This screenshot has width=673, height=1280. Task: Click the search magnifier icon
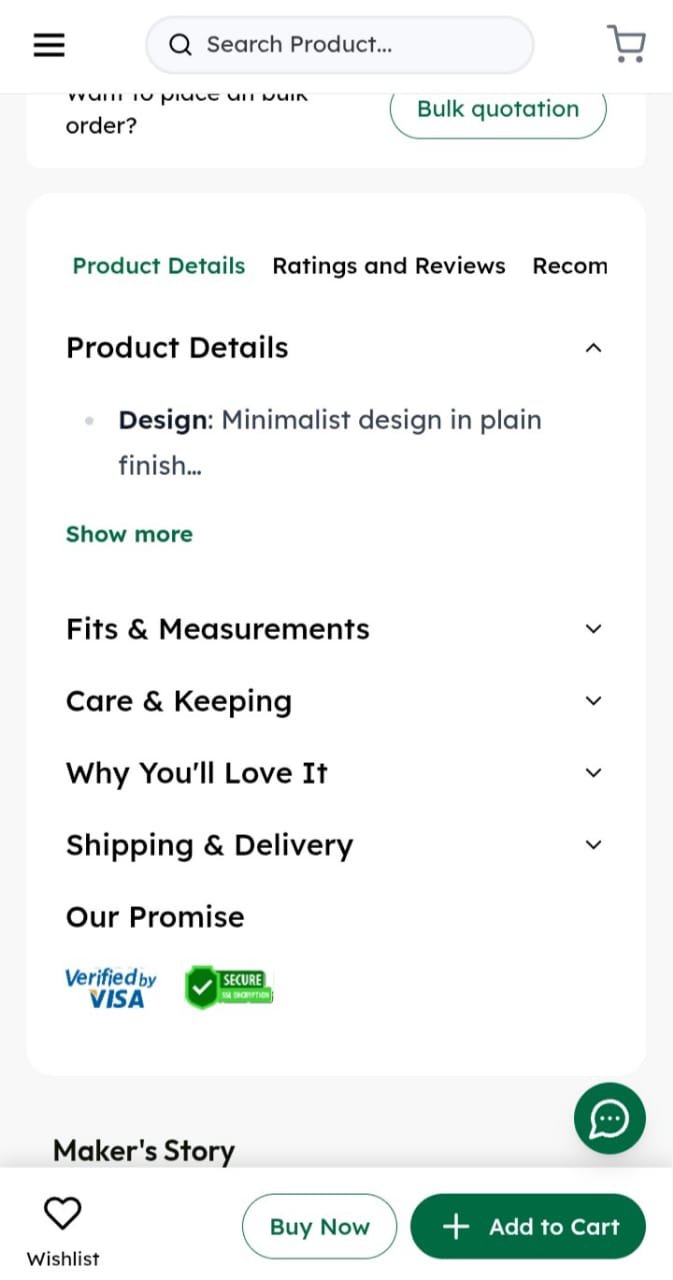[x=180, y=45]
